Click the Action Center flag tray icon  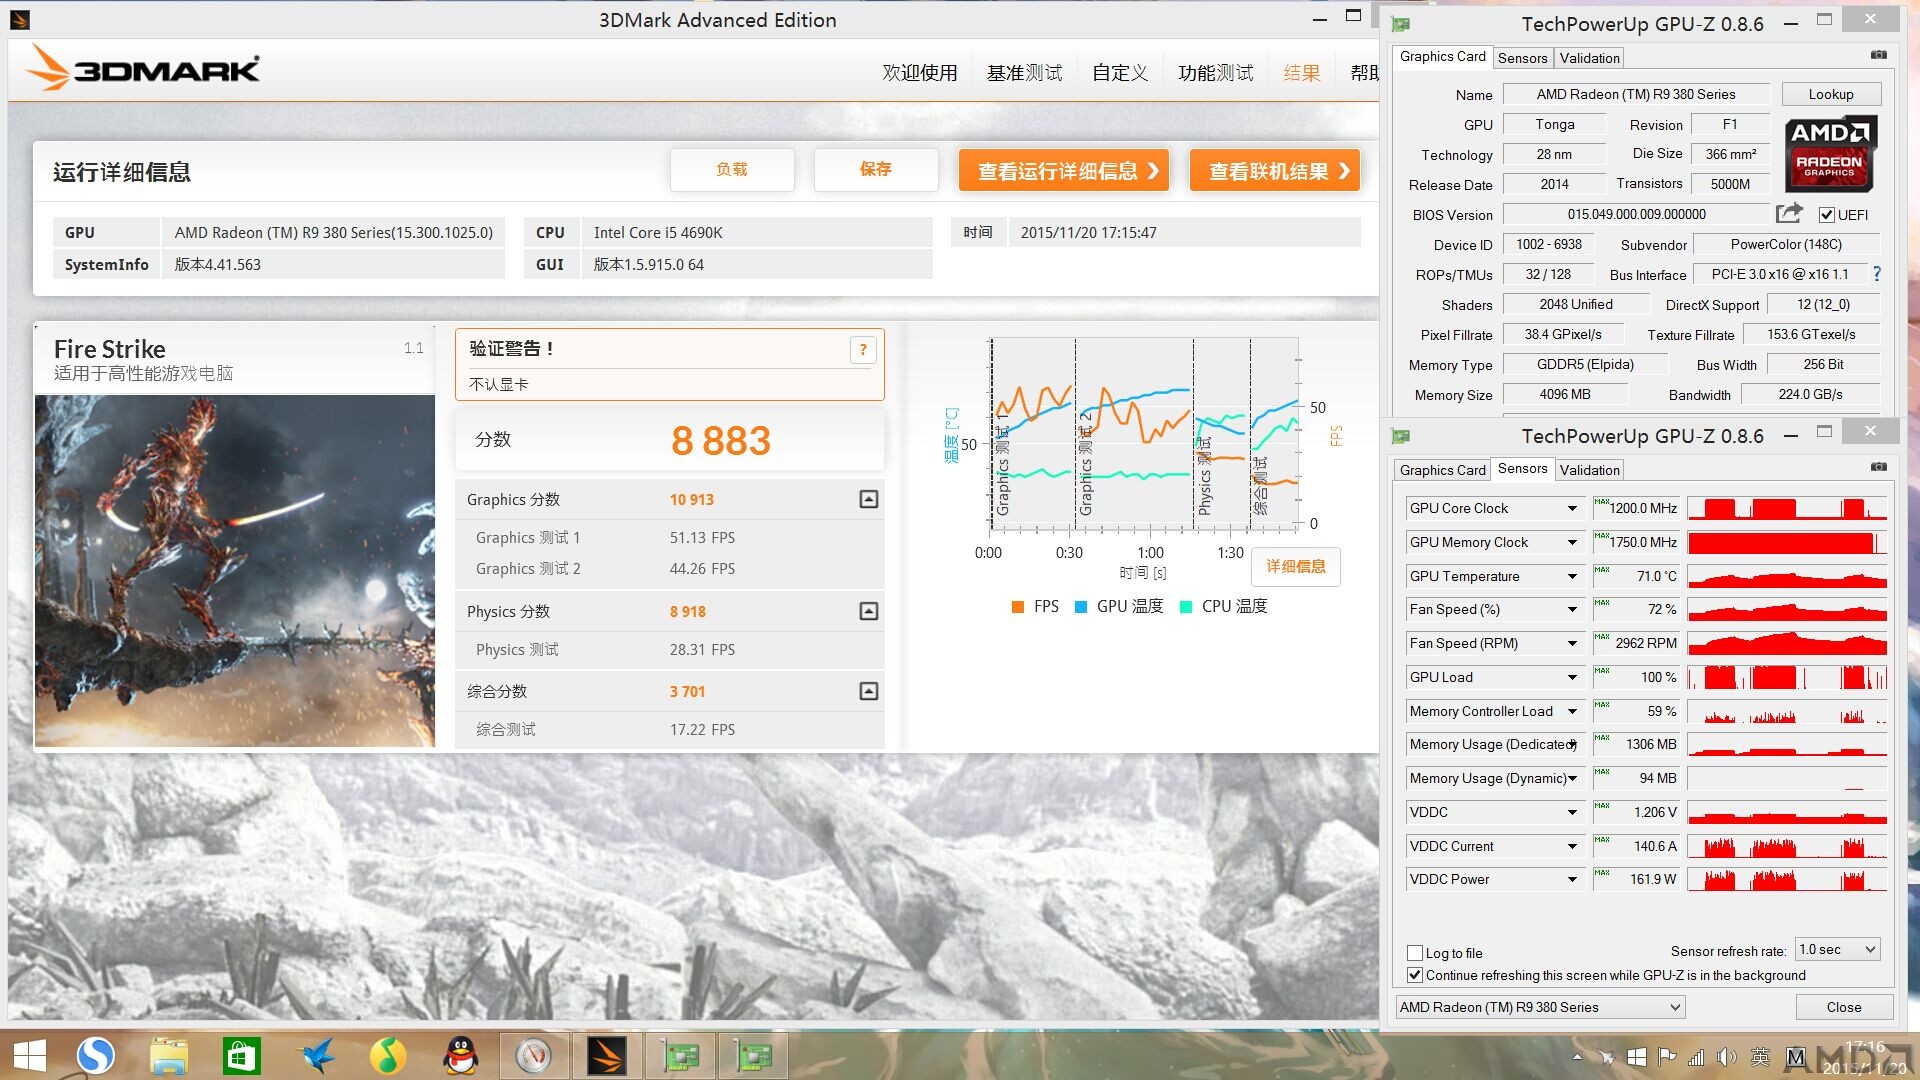(1666, 1057)
